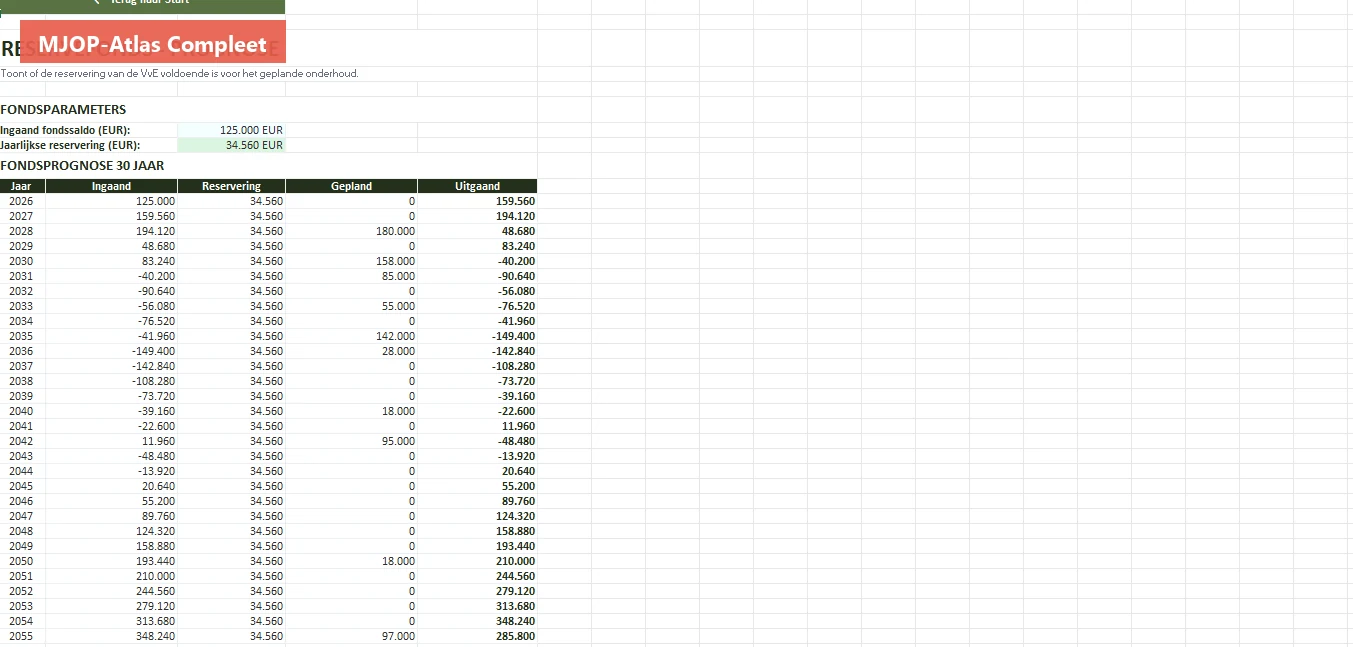This screenshot has width=1353, height=647.
Task: Select Gepland value 95.000 in 2042
Action: pyautogui.click(x=351, y=441)
